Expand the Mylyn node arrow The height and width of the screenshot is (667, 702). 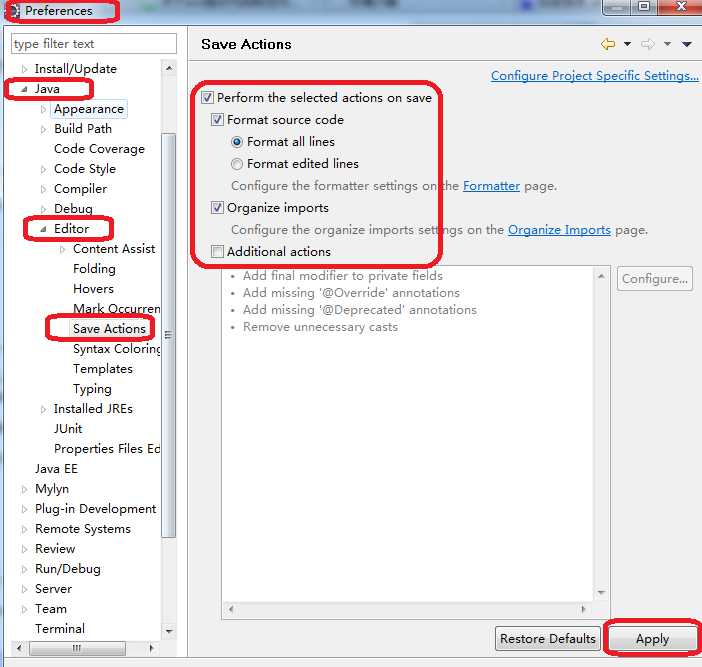pos(24,489)
